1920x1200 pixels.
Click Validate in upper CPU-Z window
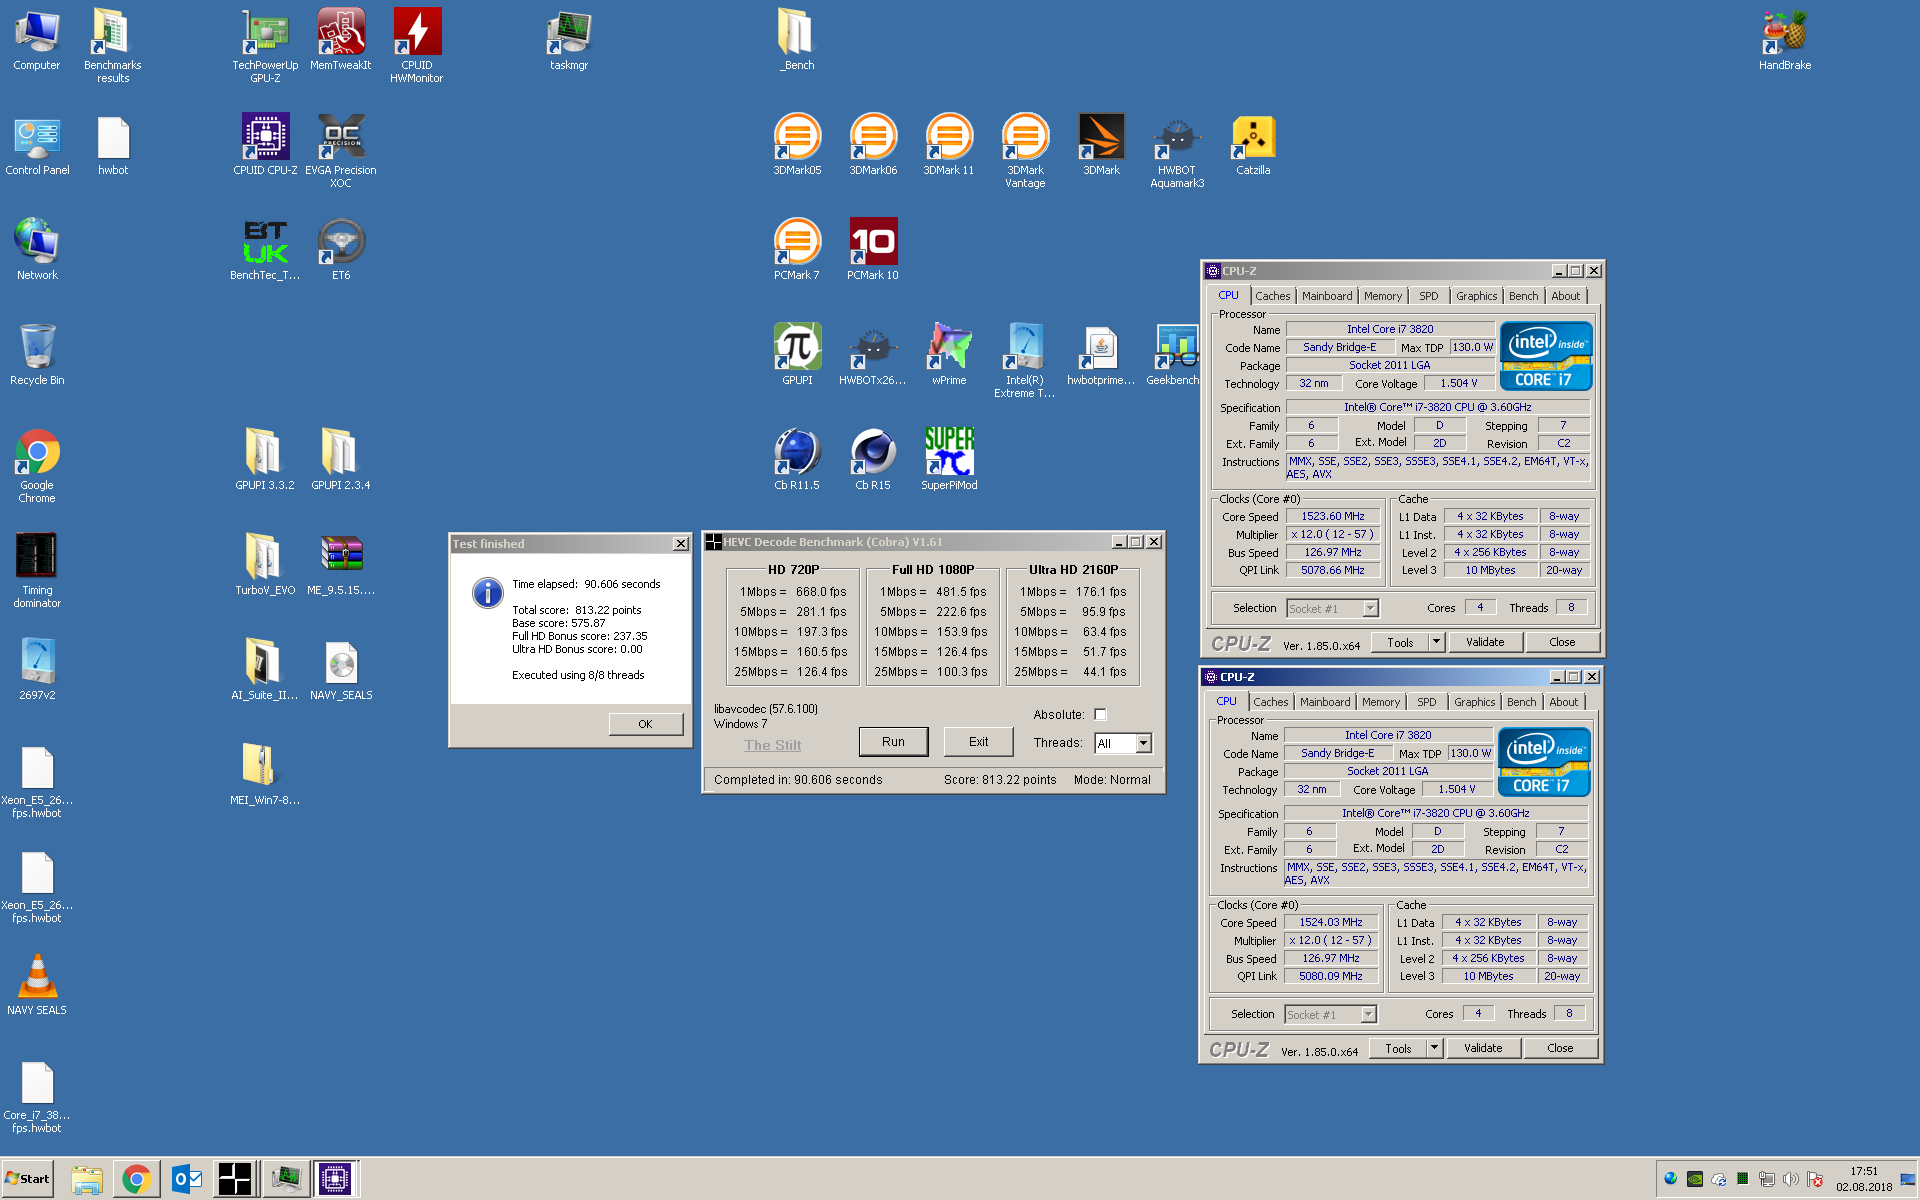click(x=1484, y=642)
